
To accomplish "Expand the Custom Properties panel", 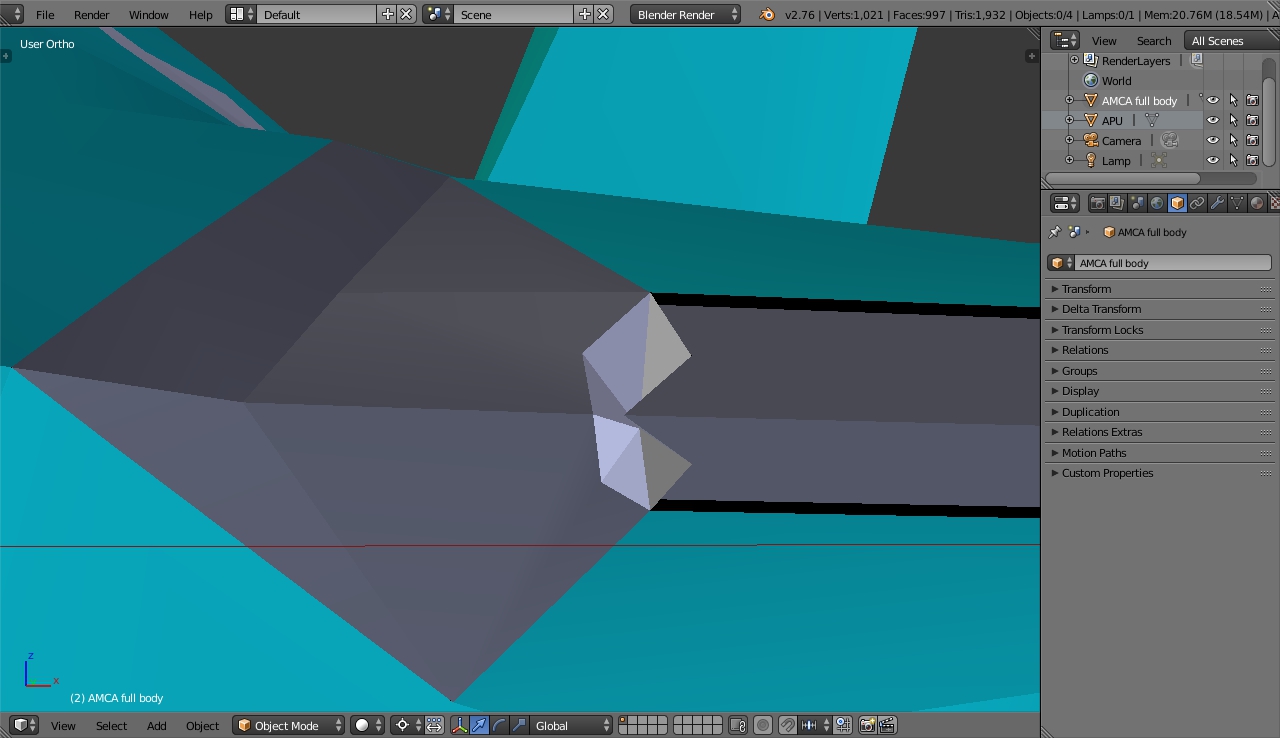I will 1160,473.
